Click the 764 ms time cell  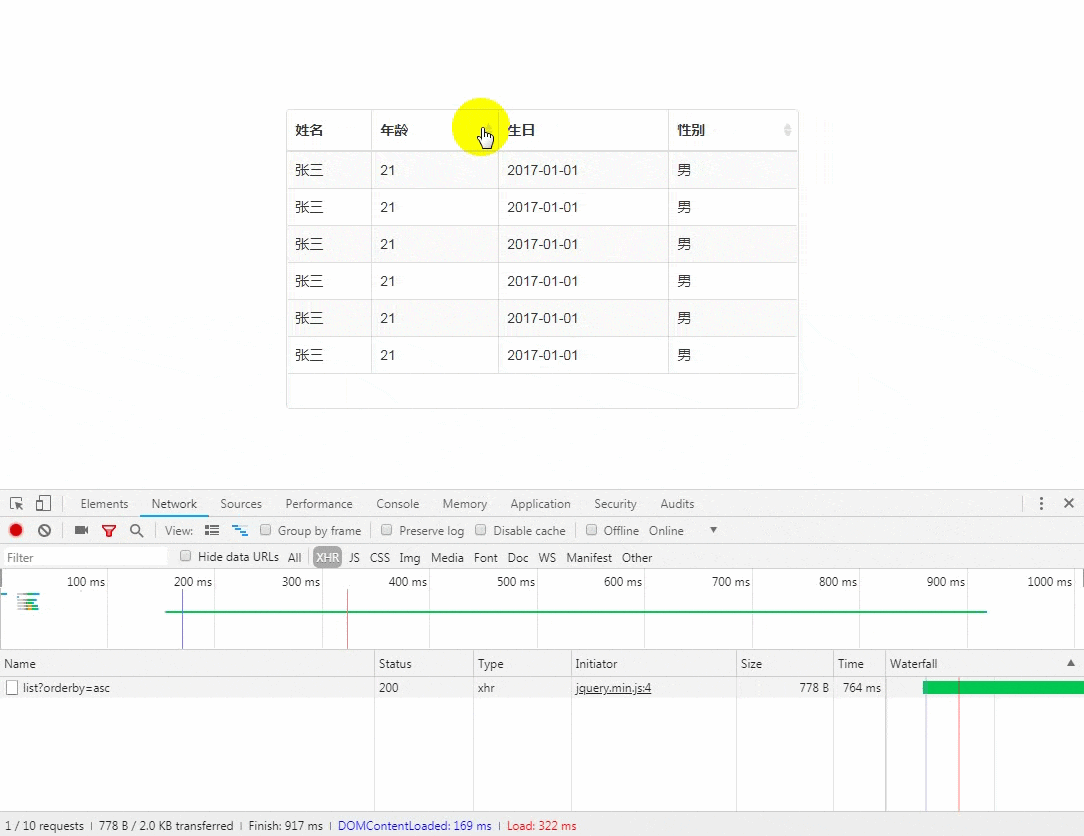pyautogui.click(x=861, y=687)
